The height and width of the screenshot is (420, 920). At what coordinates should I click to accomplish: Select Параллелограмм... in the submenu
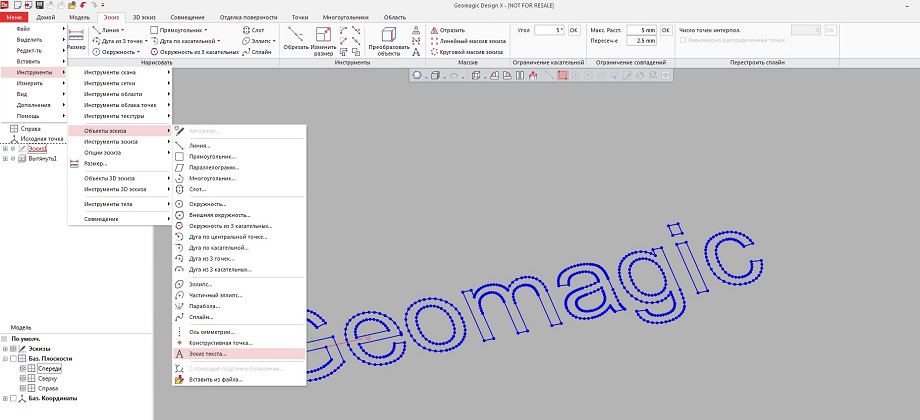click(x=239, y=167)
